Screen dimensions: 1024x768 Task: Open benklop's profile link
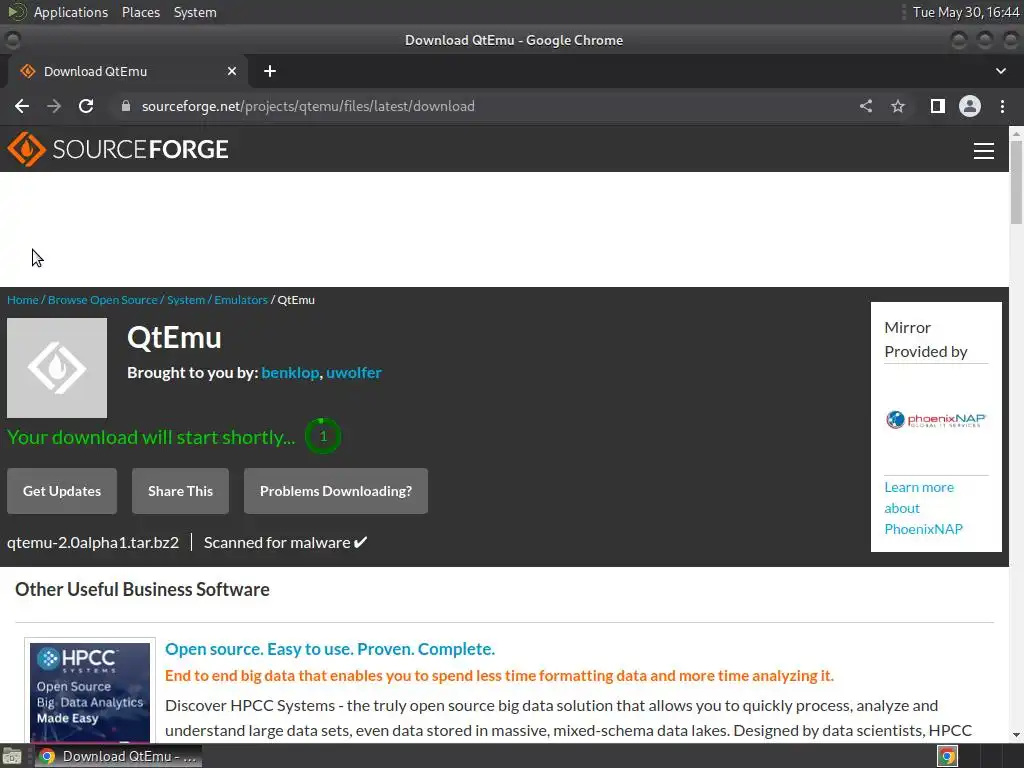click(290, 373)
